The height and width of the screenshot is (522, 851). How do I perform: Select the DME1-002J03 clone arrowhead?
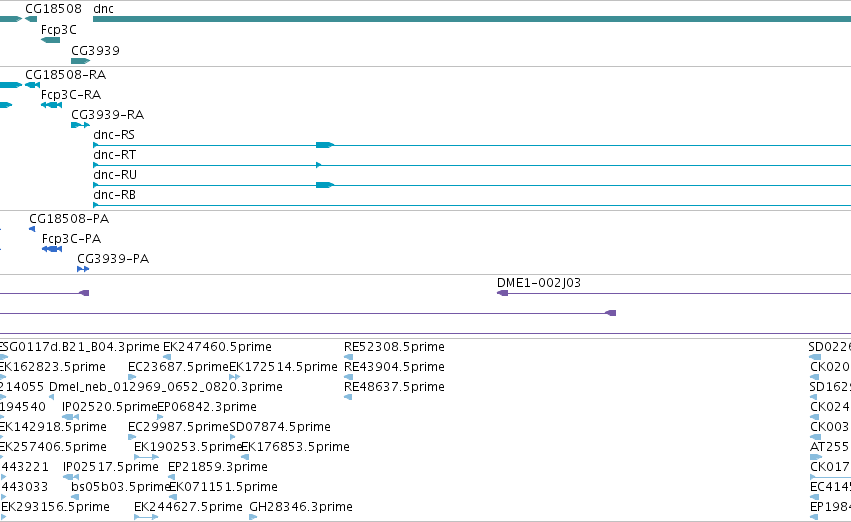click(503, 293)
